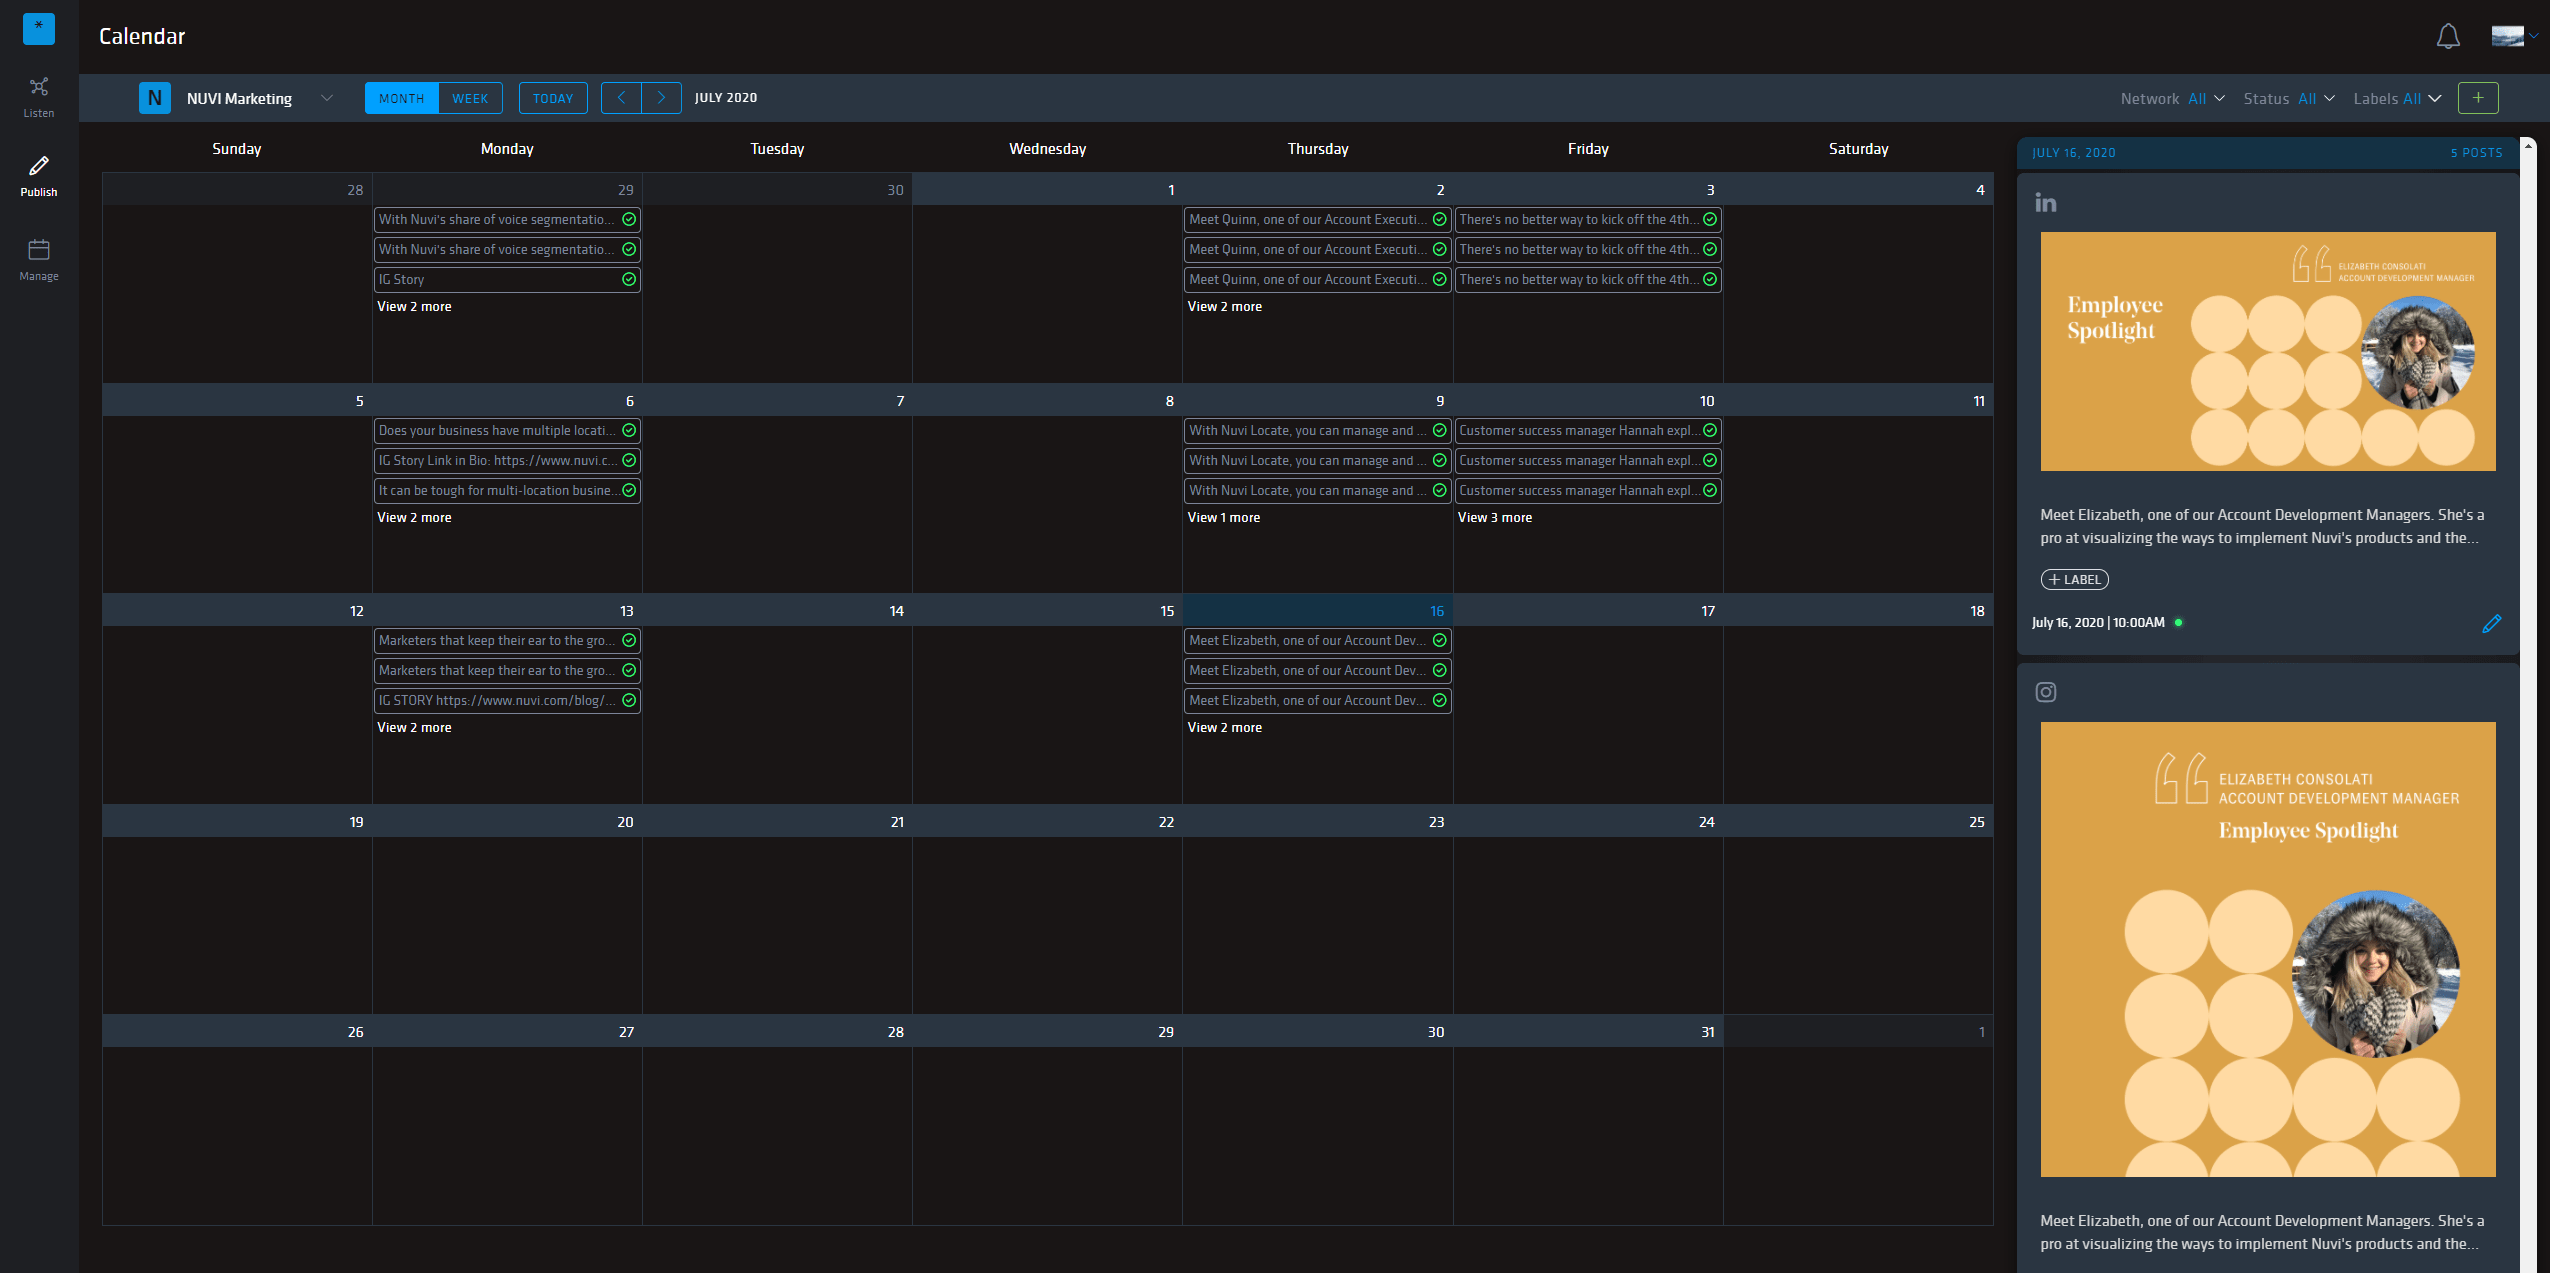Click the green plus button to add a post
The image size is (2550, 1273).
coord(2478,98)
